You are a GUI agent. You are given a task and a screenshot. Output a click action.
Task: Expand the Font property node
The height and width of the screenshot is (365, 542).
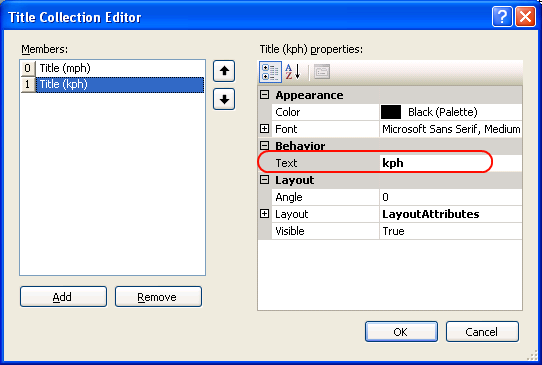click(264, 129)
